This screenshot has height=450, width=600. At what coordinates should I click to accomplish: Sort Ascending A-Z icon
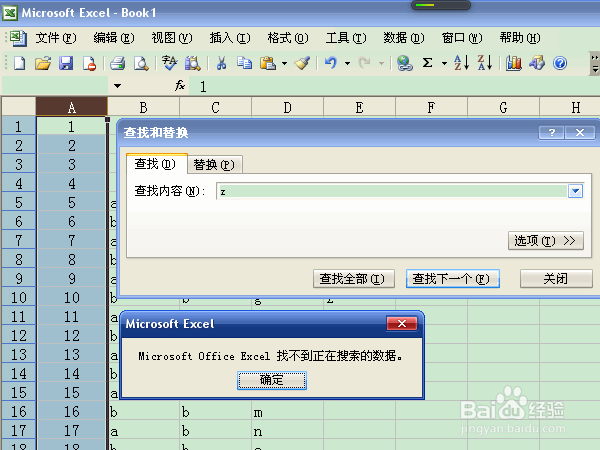(461, 63)
